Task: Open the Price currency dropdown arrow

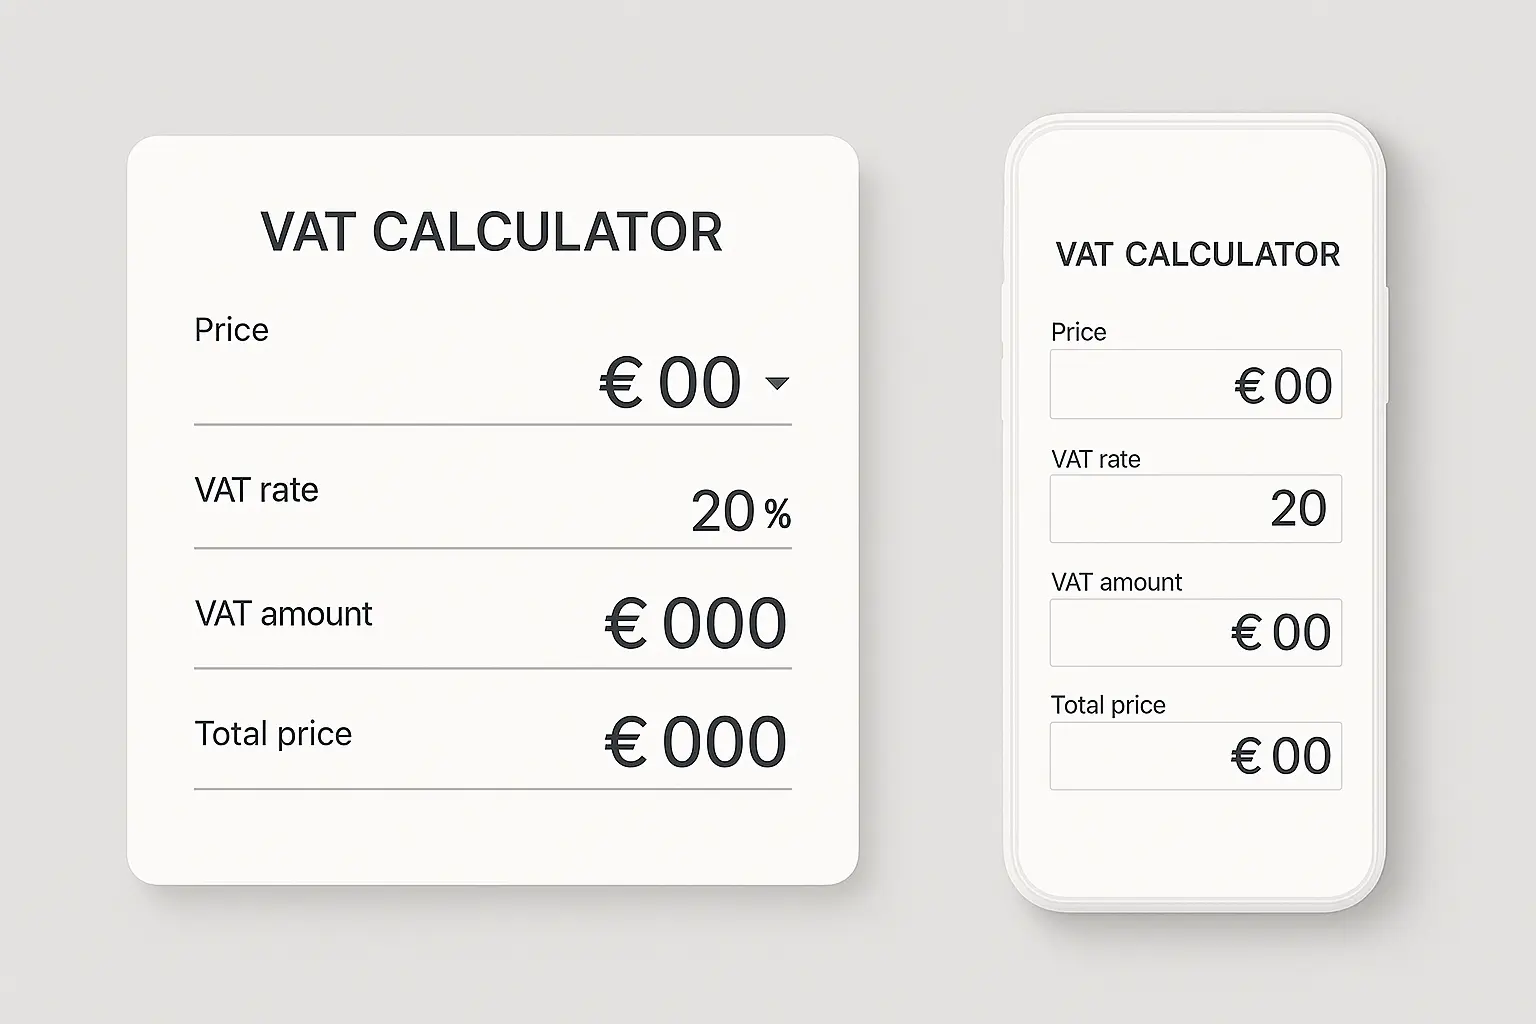Action: pos(777,383)
